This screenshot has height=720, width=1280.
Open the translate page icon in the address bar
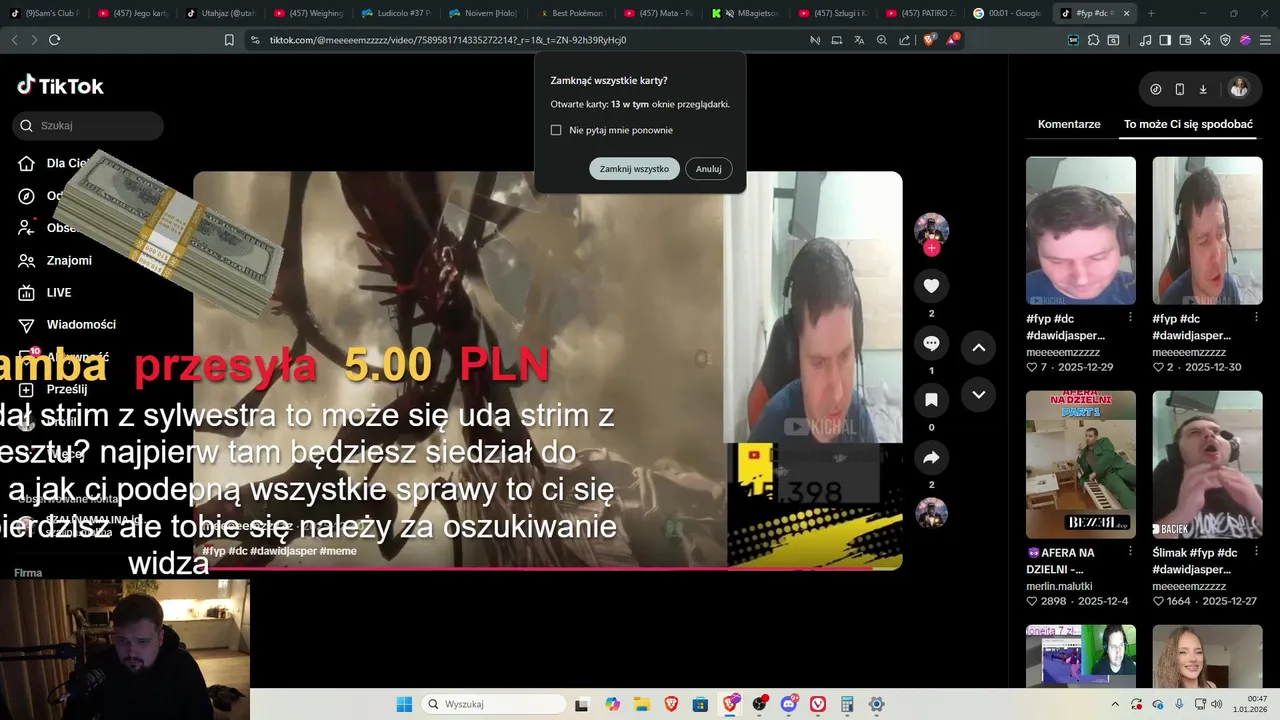click(859, 40)
